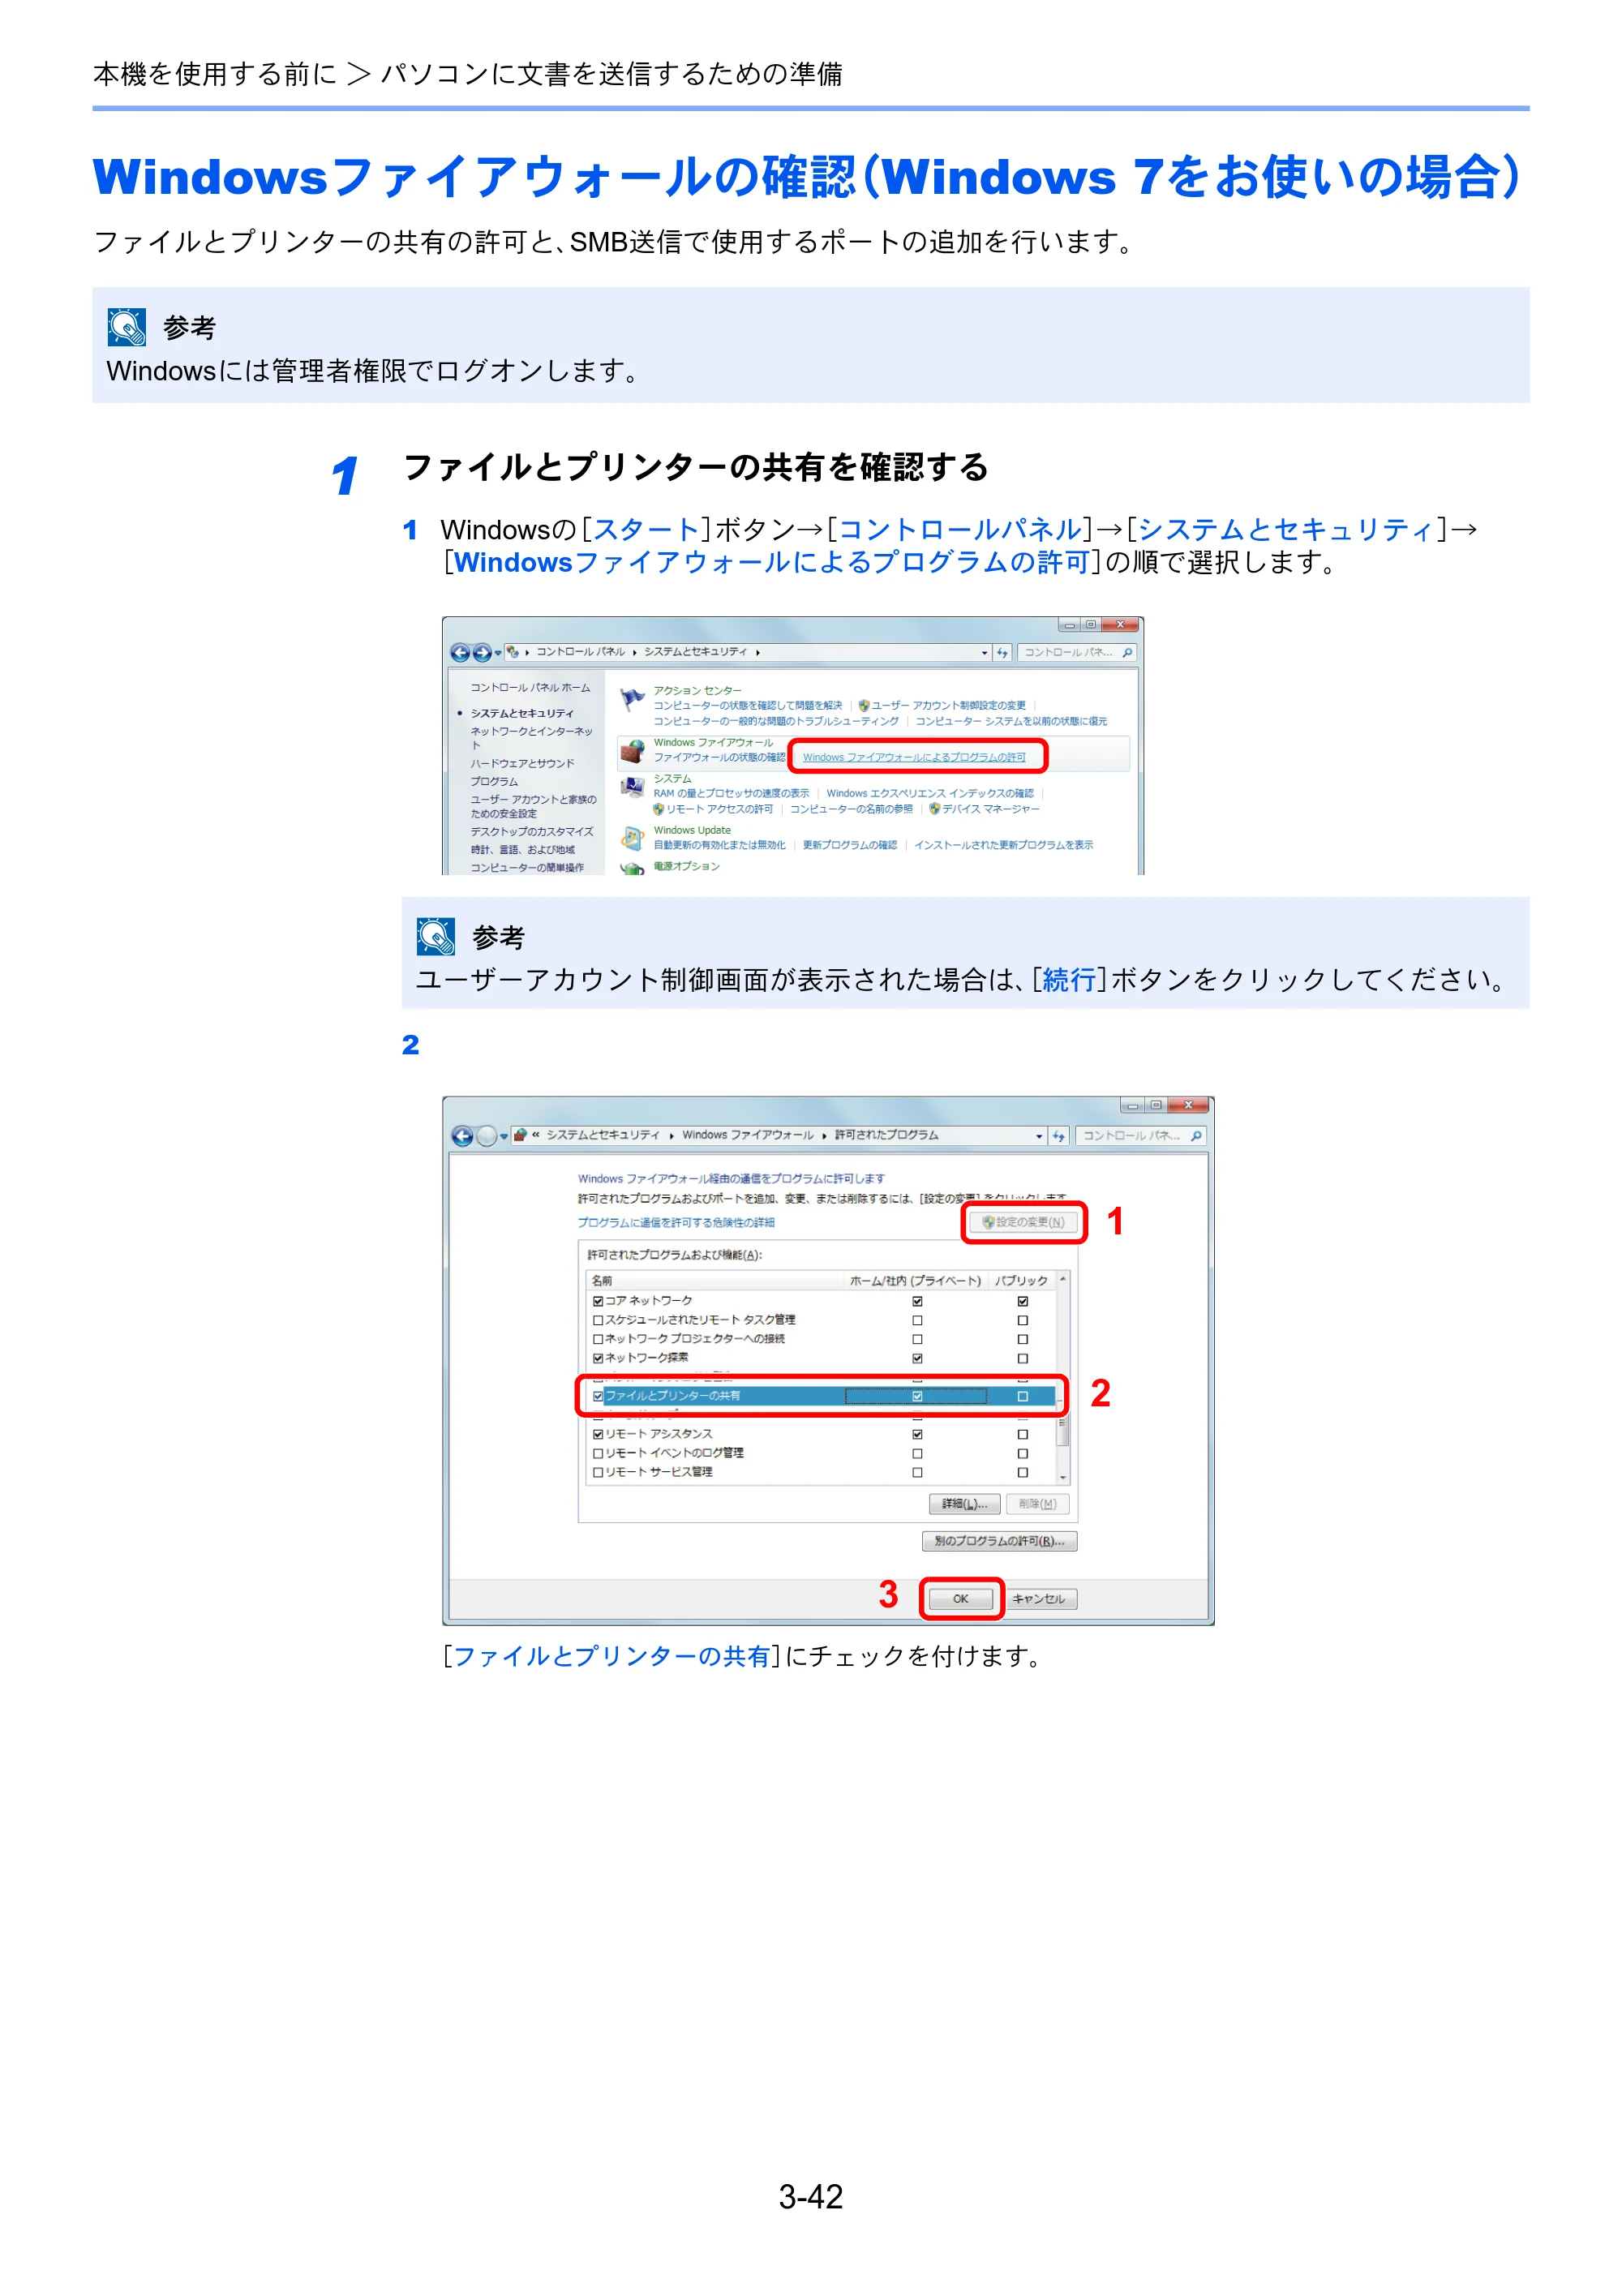Expand the « chevron in the Allowed Programs breadcrumb
1622x2296 pixels.
coord(536,1135)
